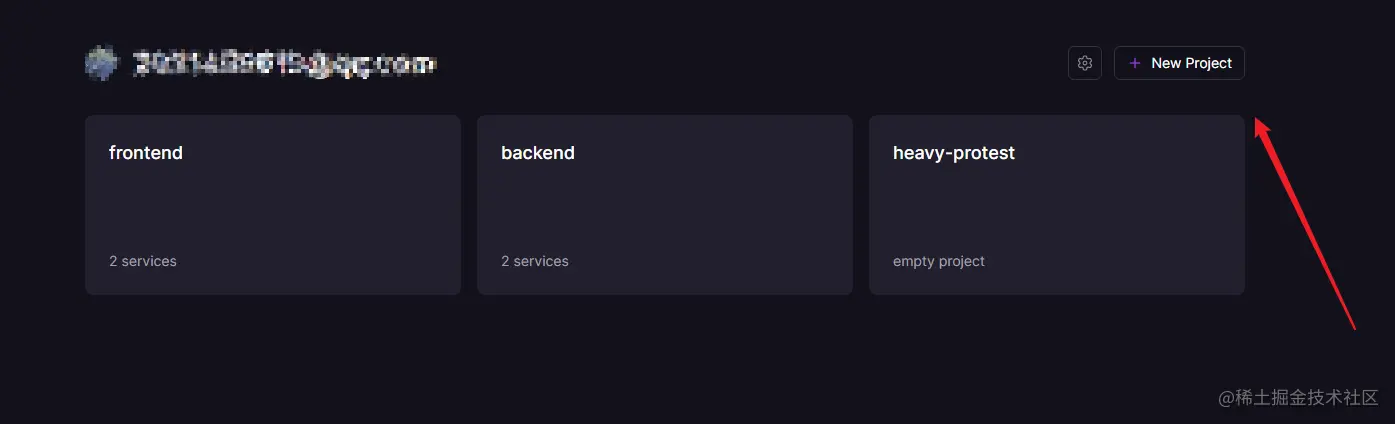Screen dimensions: 1395x424
Task: Click blank middle area of backend card
Action: (x=665, y=208)
